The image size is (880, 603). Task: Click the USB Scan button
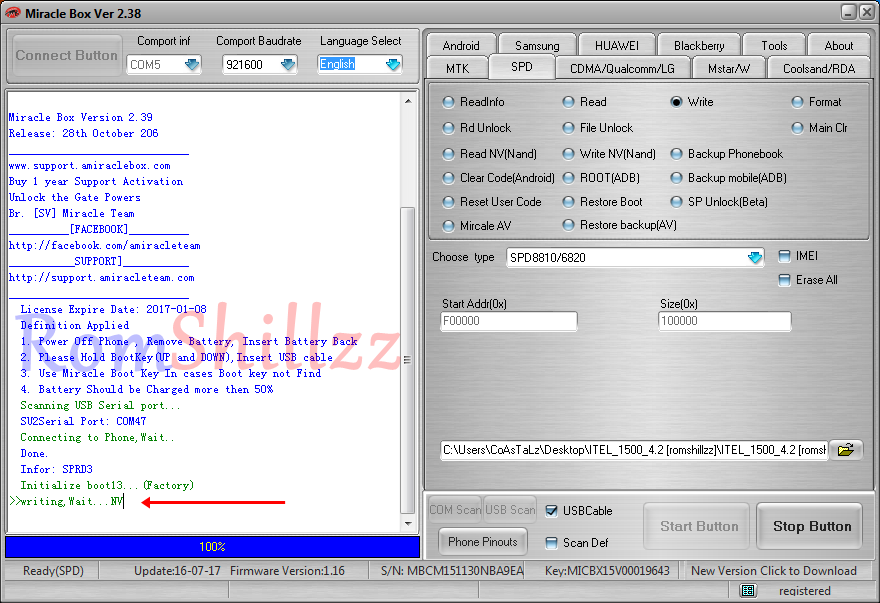tap(510, 509)
